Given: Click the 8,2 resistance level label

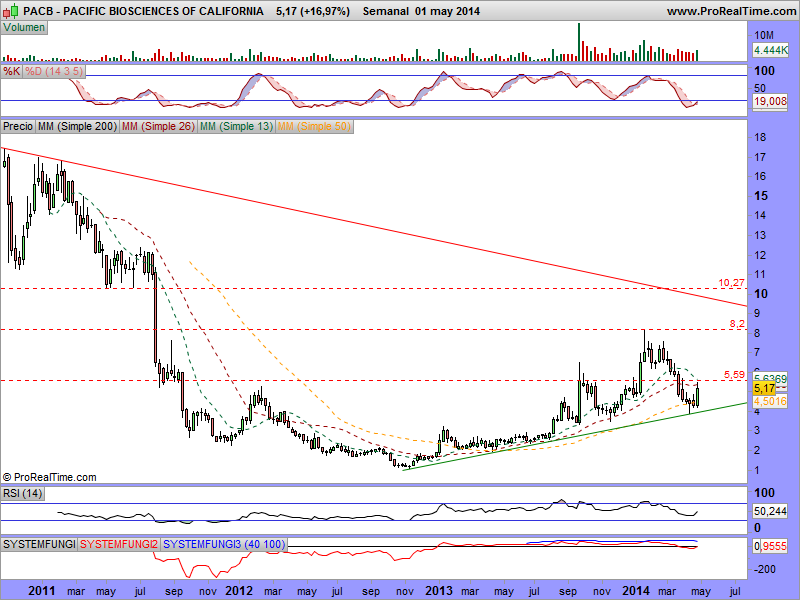Looking at the screenshot, I should (x=737, y=323).
